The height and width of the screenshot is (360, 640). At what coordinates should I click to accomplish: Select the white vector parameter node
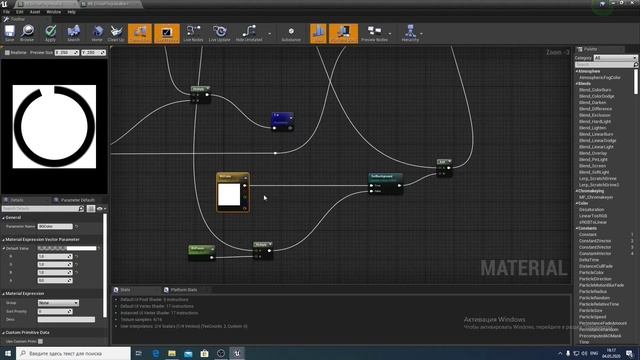(x=233, y=192)
